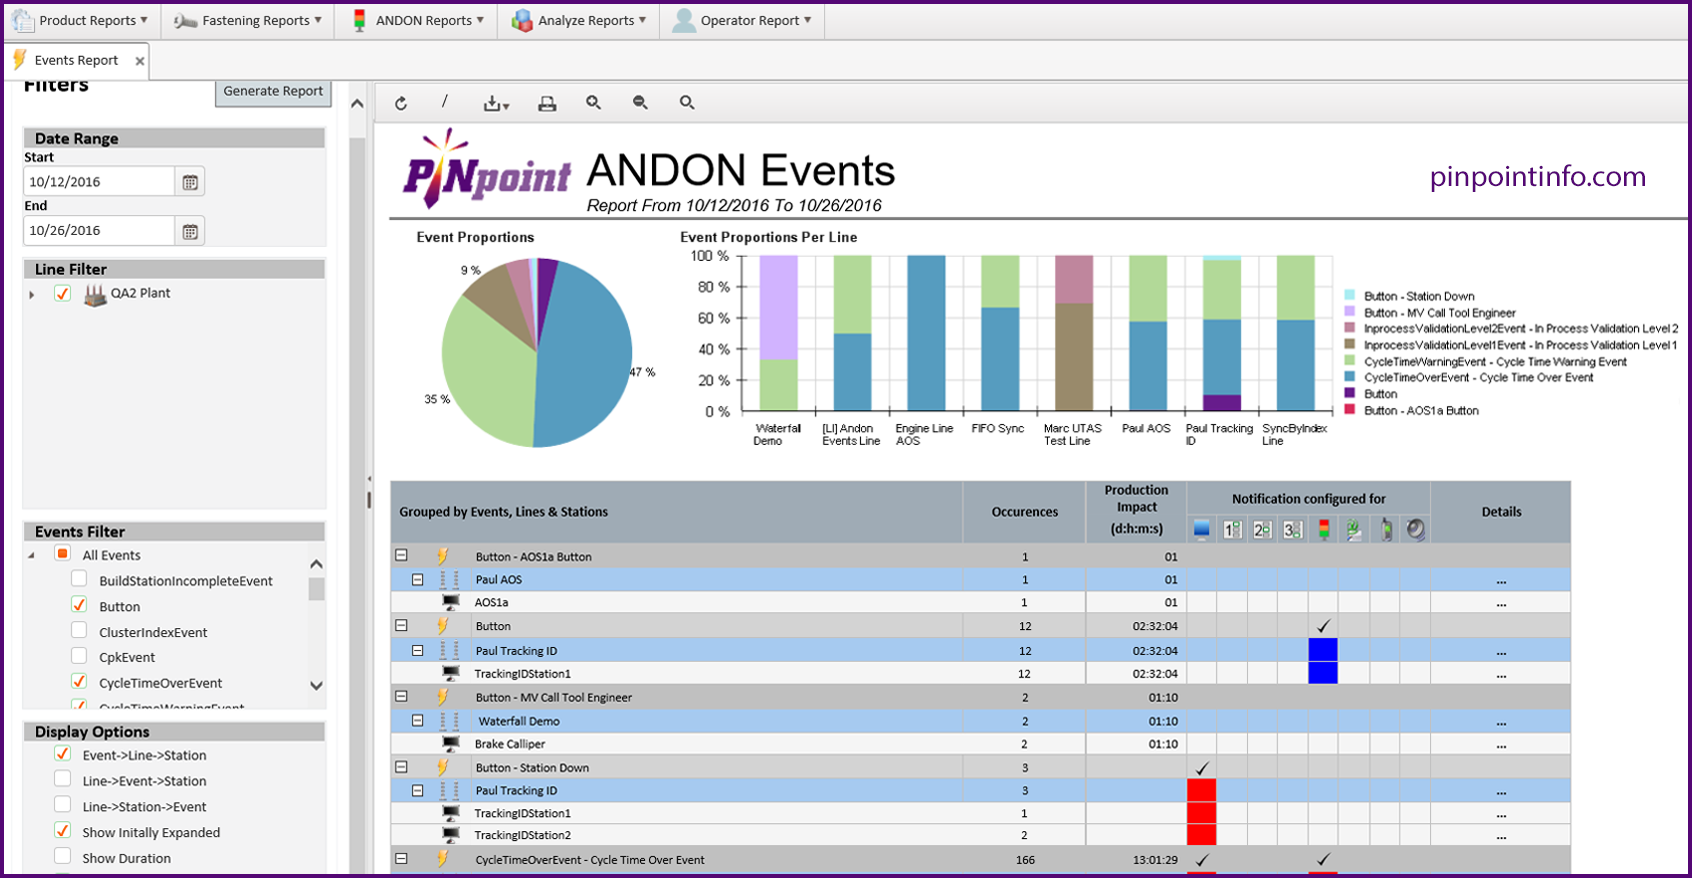Screen dimensions: 1692x878
Task: Enable the ClusterIndexEvent filter
Action: [x=78, y=631]
